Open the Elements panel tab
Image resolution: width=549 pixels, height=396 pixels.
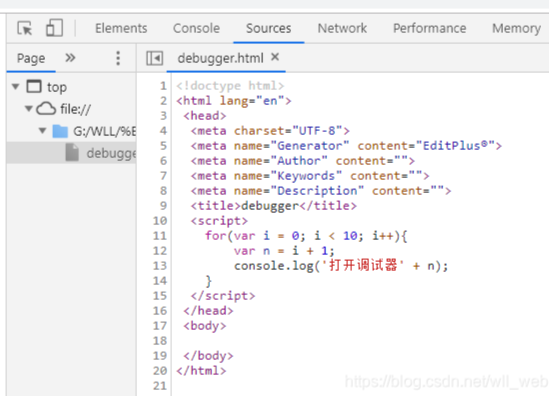tap(121, 28)
